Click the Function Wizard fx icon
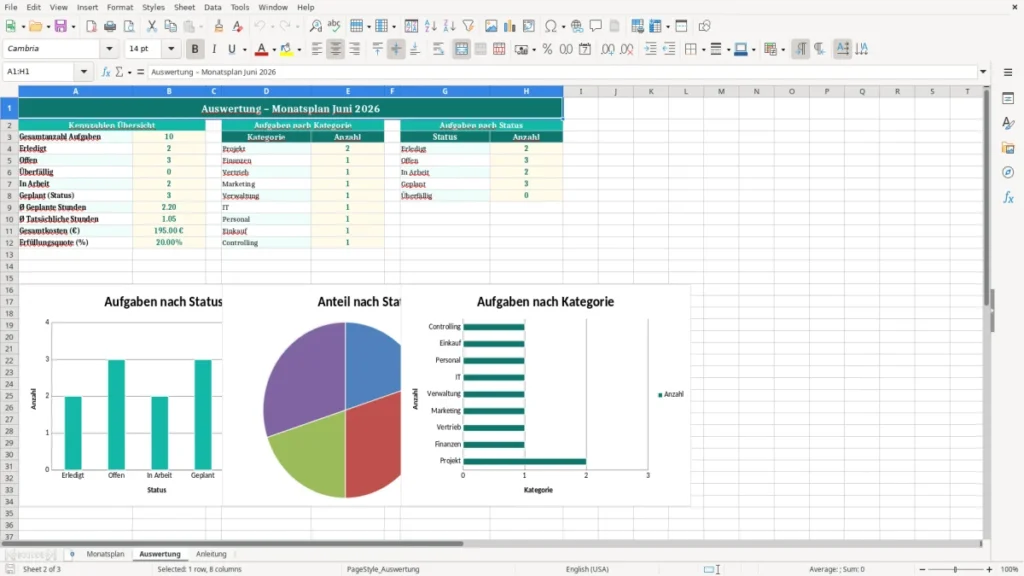Image resolution: width=1024 pixels, height=576 pixels. coord(106,72)
